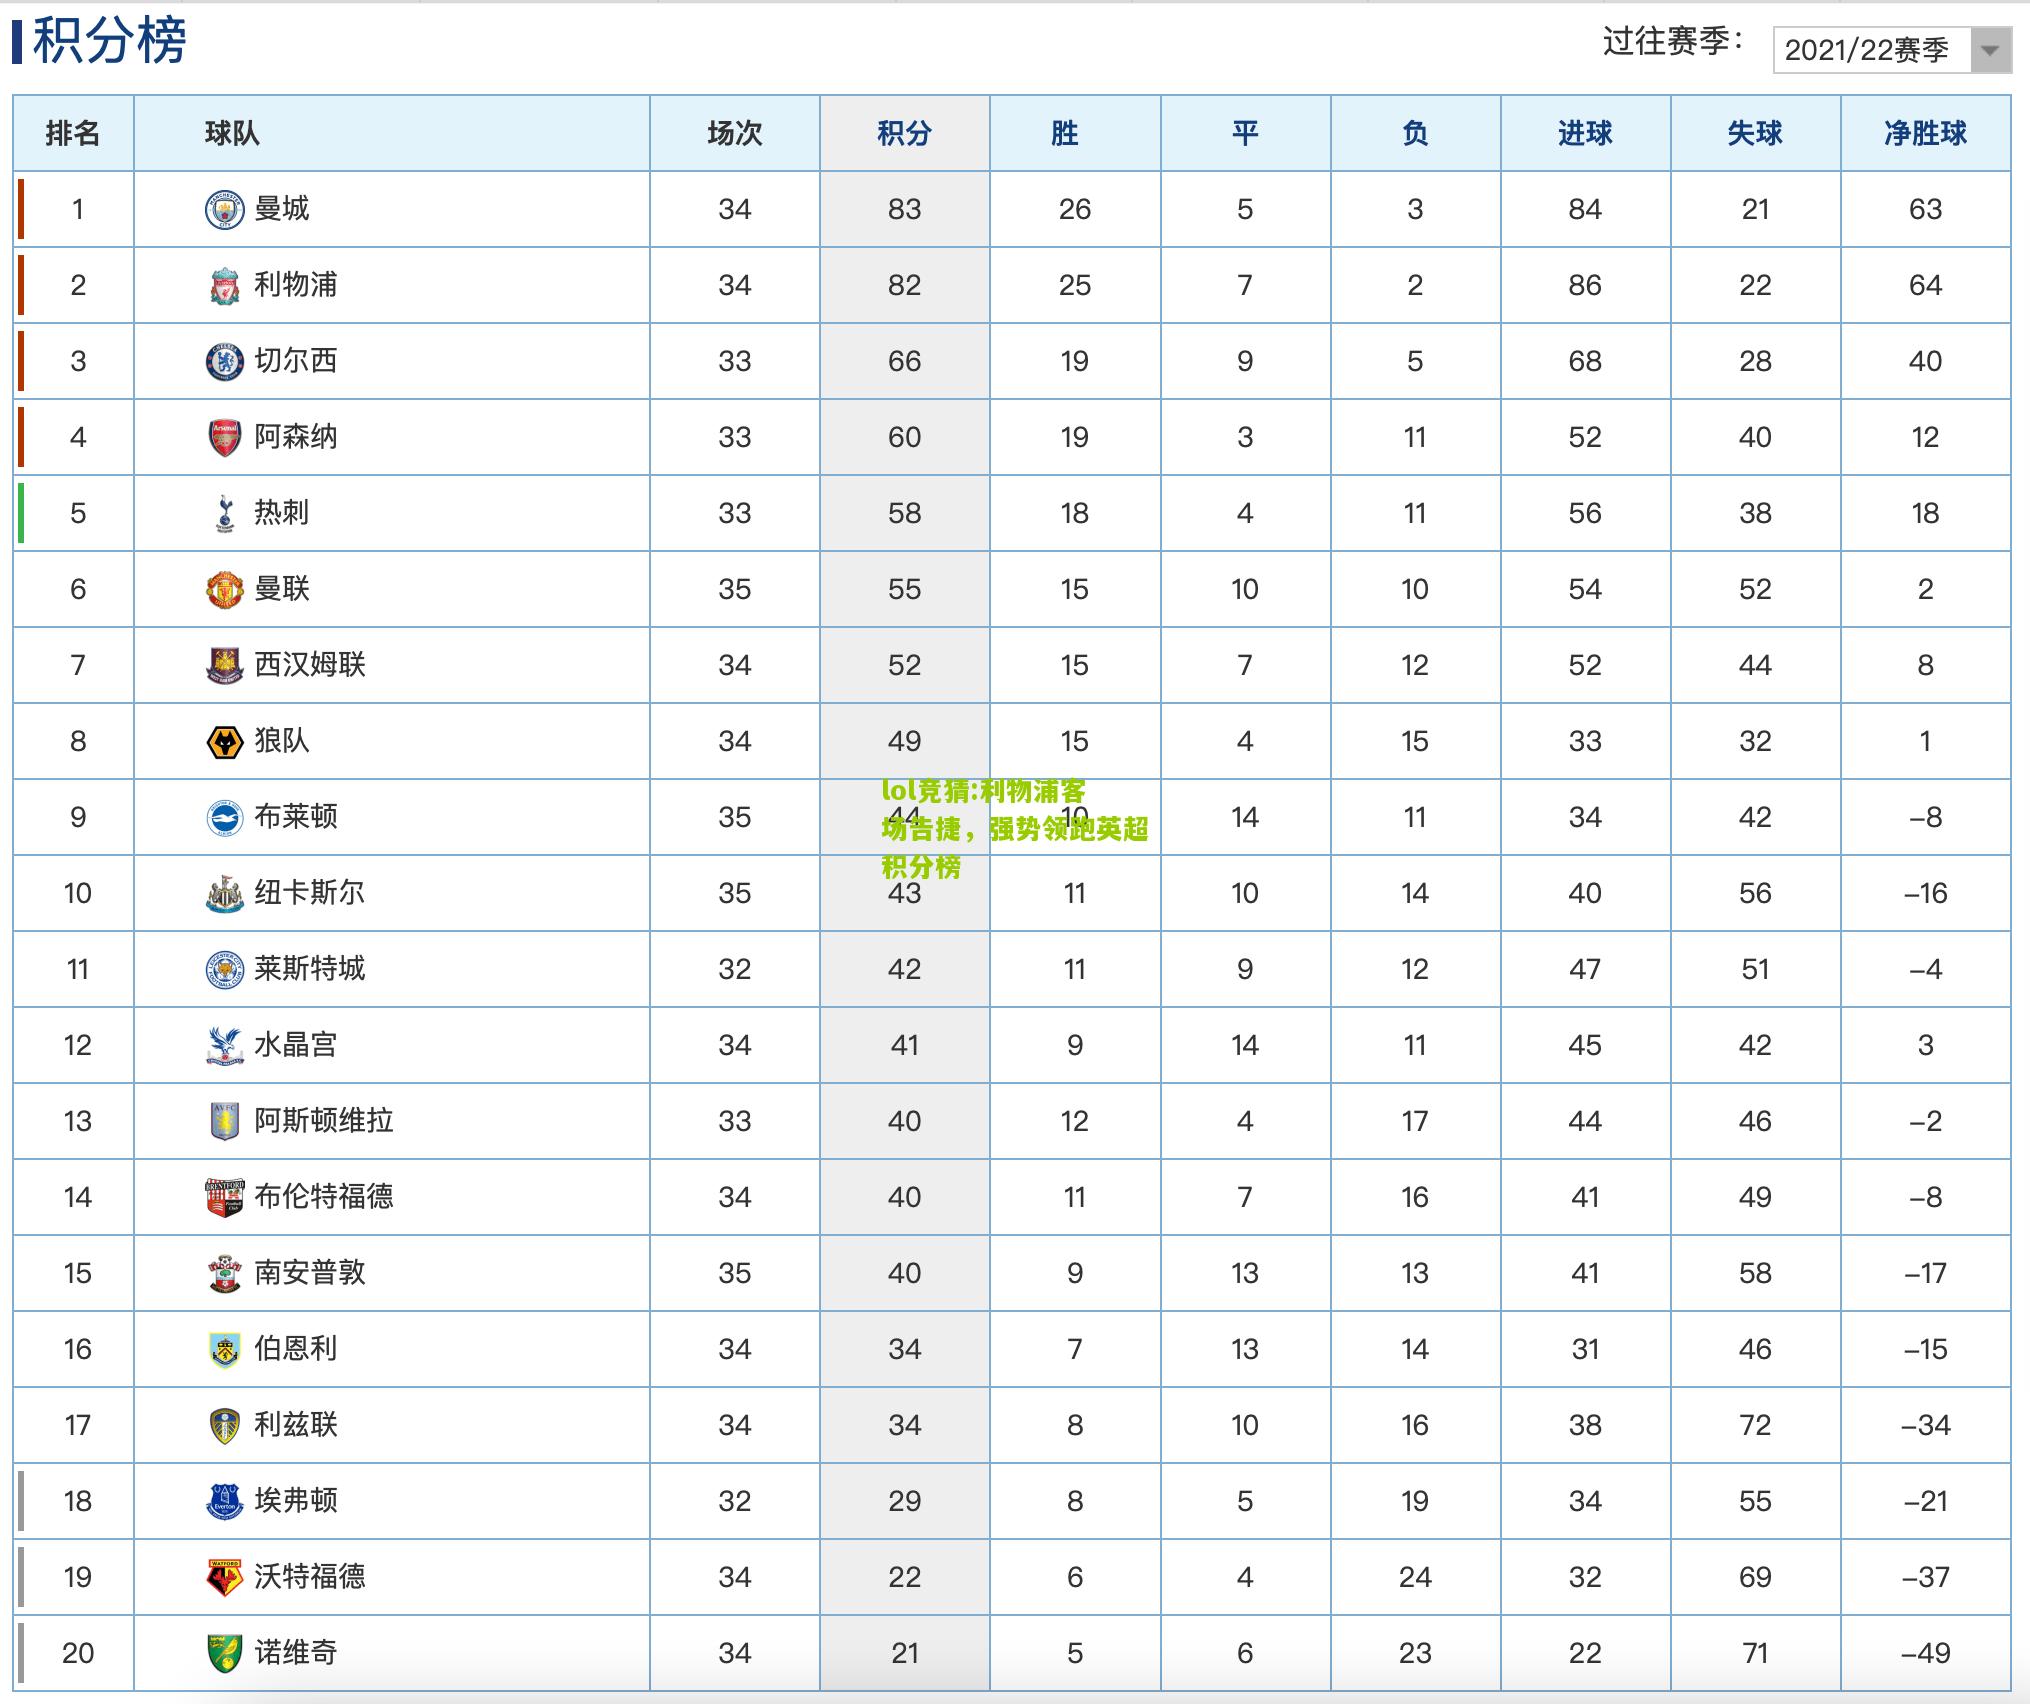Open the 纽卡斯尔 team name link
The image size is (2030, 1704).
[310, 893]
